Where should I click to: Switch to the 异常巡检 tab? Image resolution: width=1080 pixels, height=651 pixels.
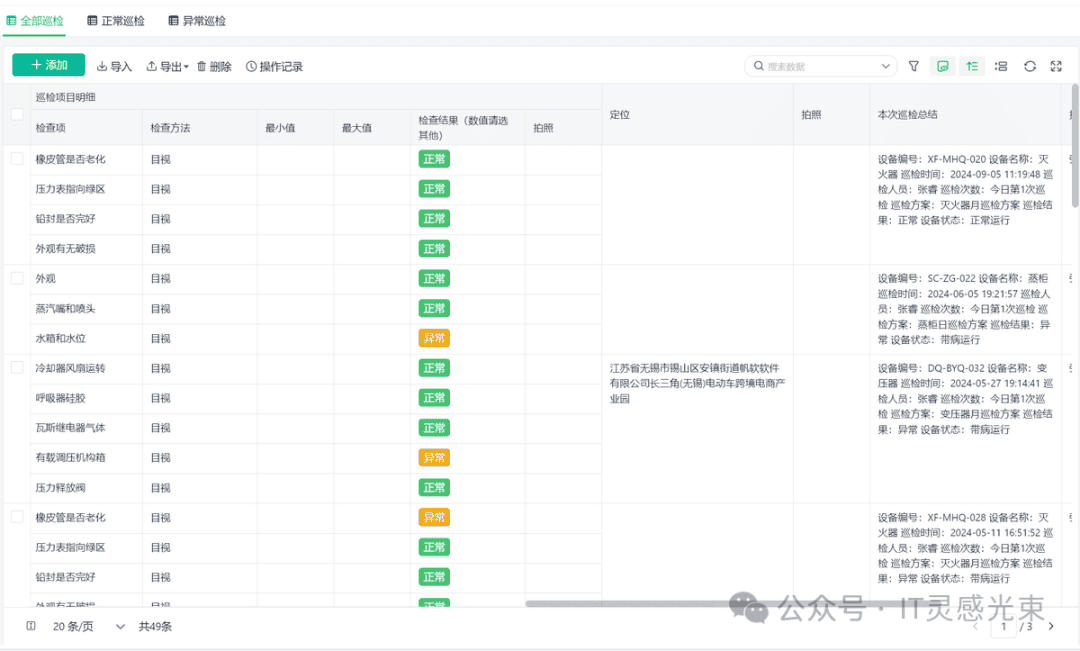[x=197, y=21]
